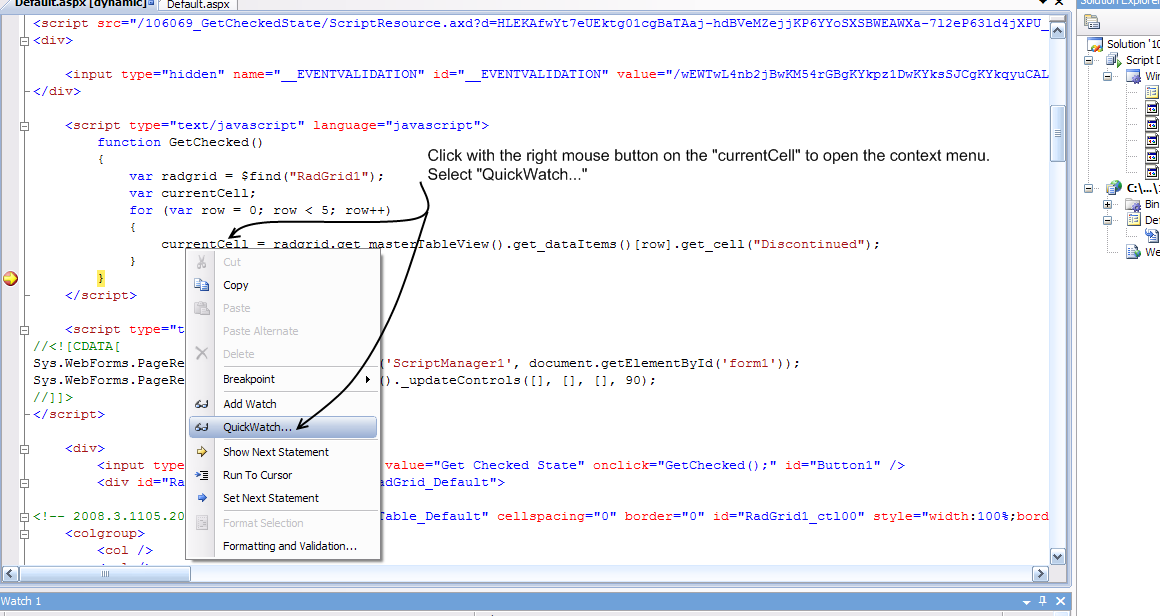Select the 'We' config file icon in Solution Explorer
1160x616 pixels.
coord(1133,252)
